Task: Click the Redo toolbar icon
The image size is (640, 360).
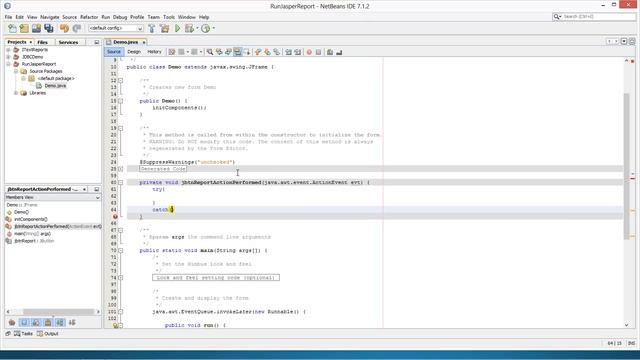Action: (x=76, y=28)
